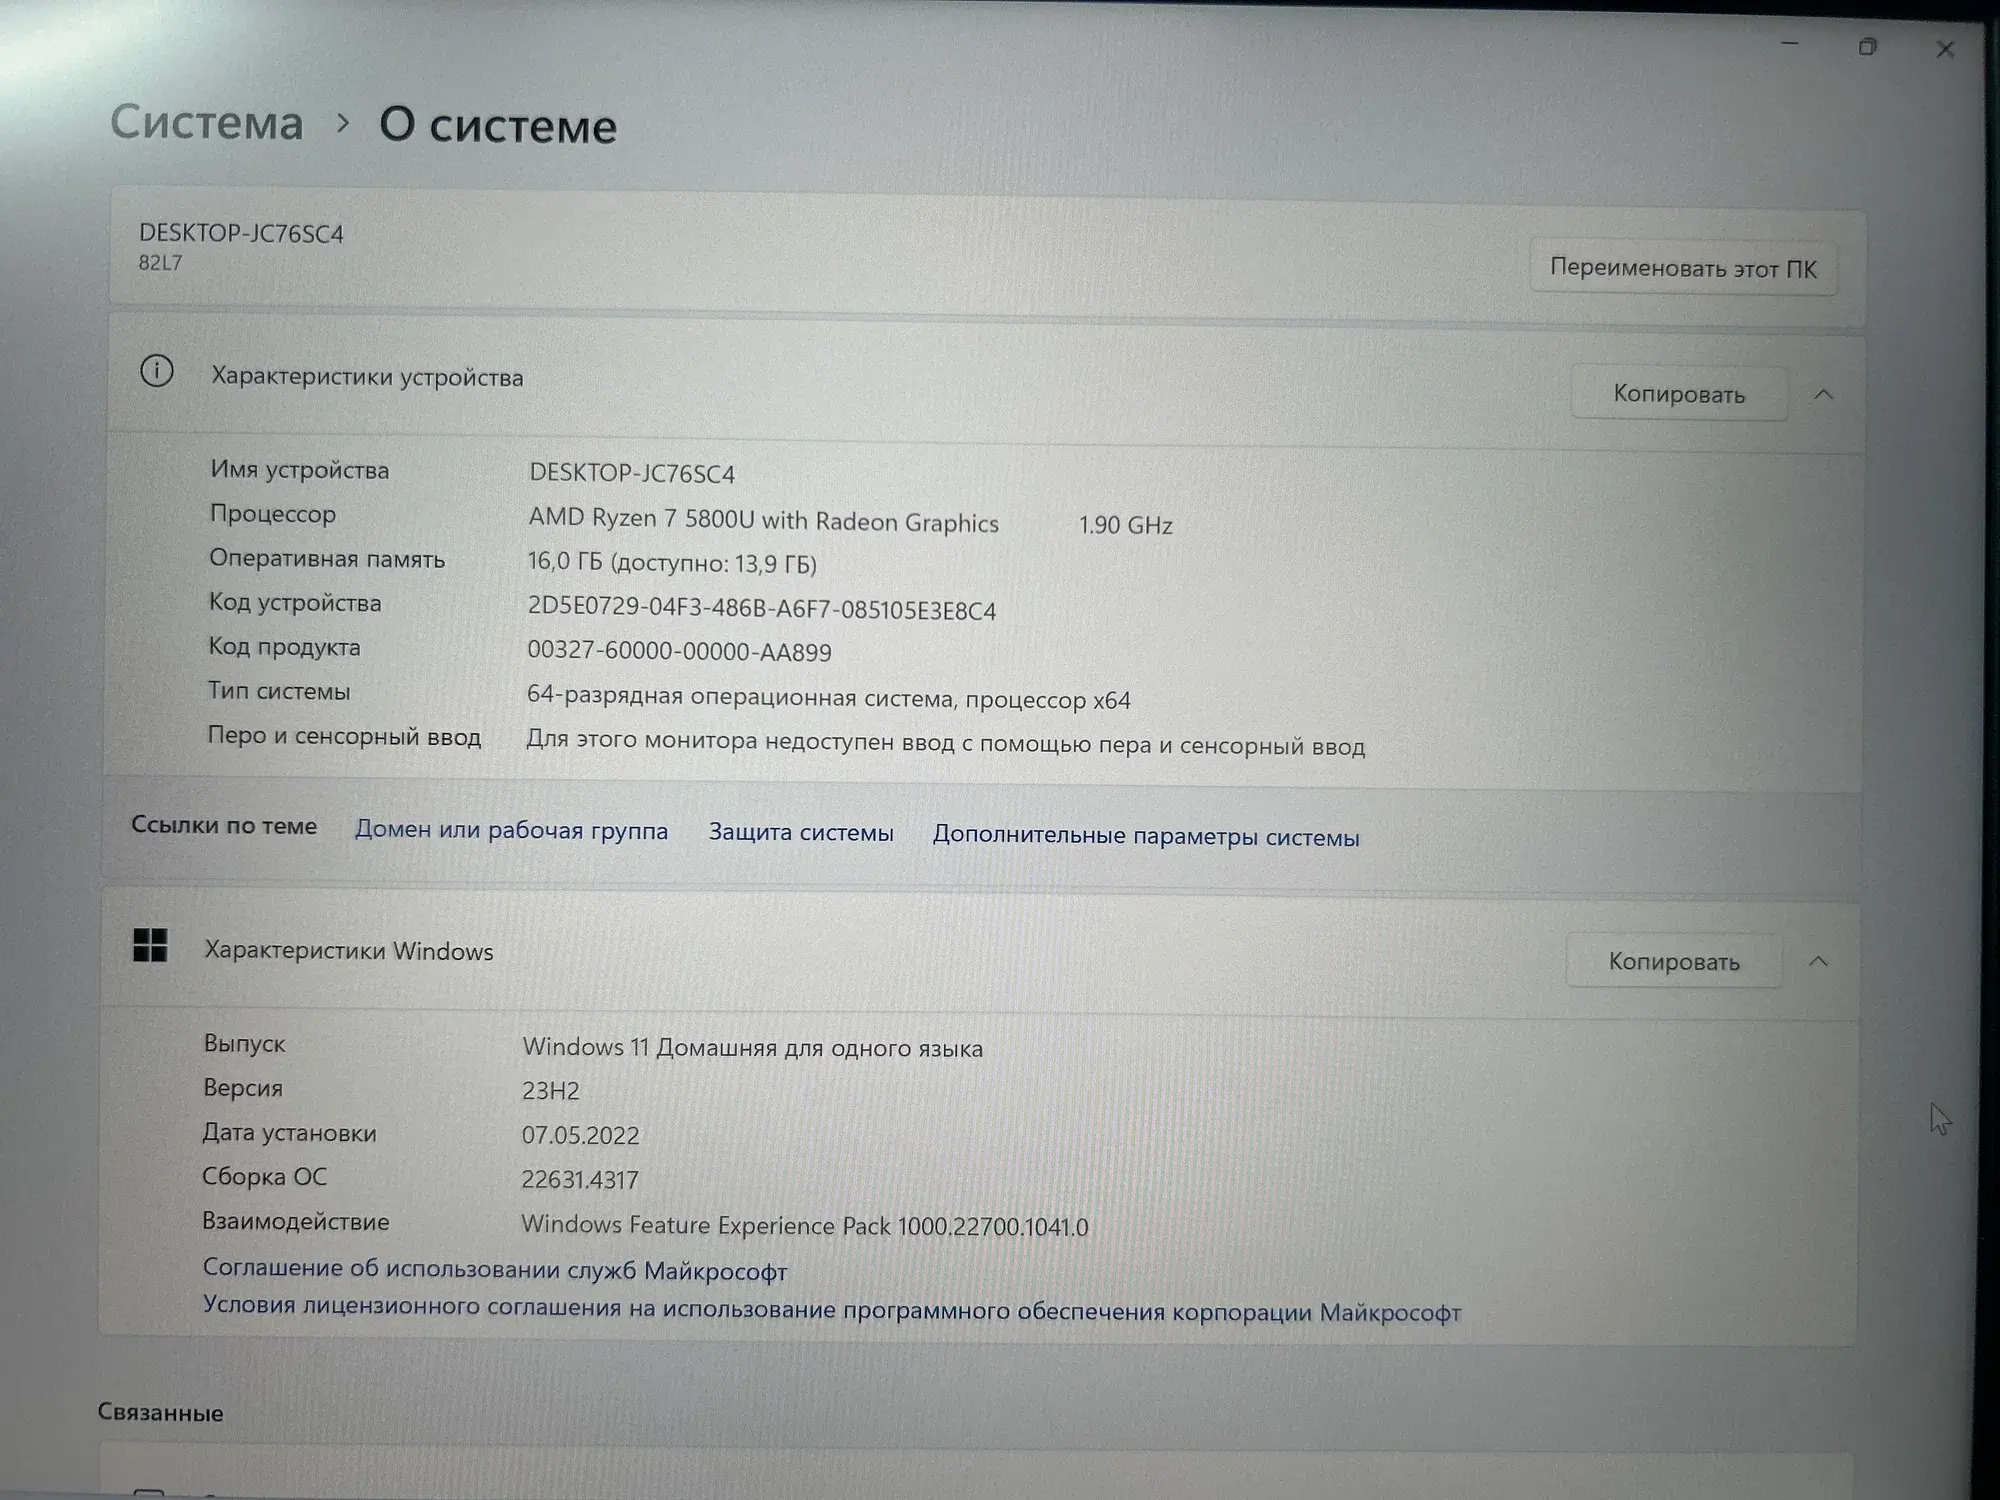Copy device specifications with Копировать
The width and height of the screenshot is (2000, 1500).
1679,394
